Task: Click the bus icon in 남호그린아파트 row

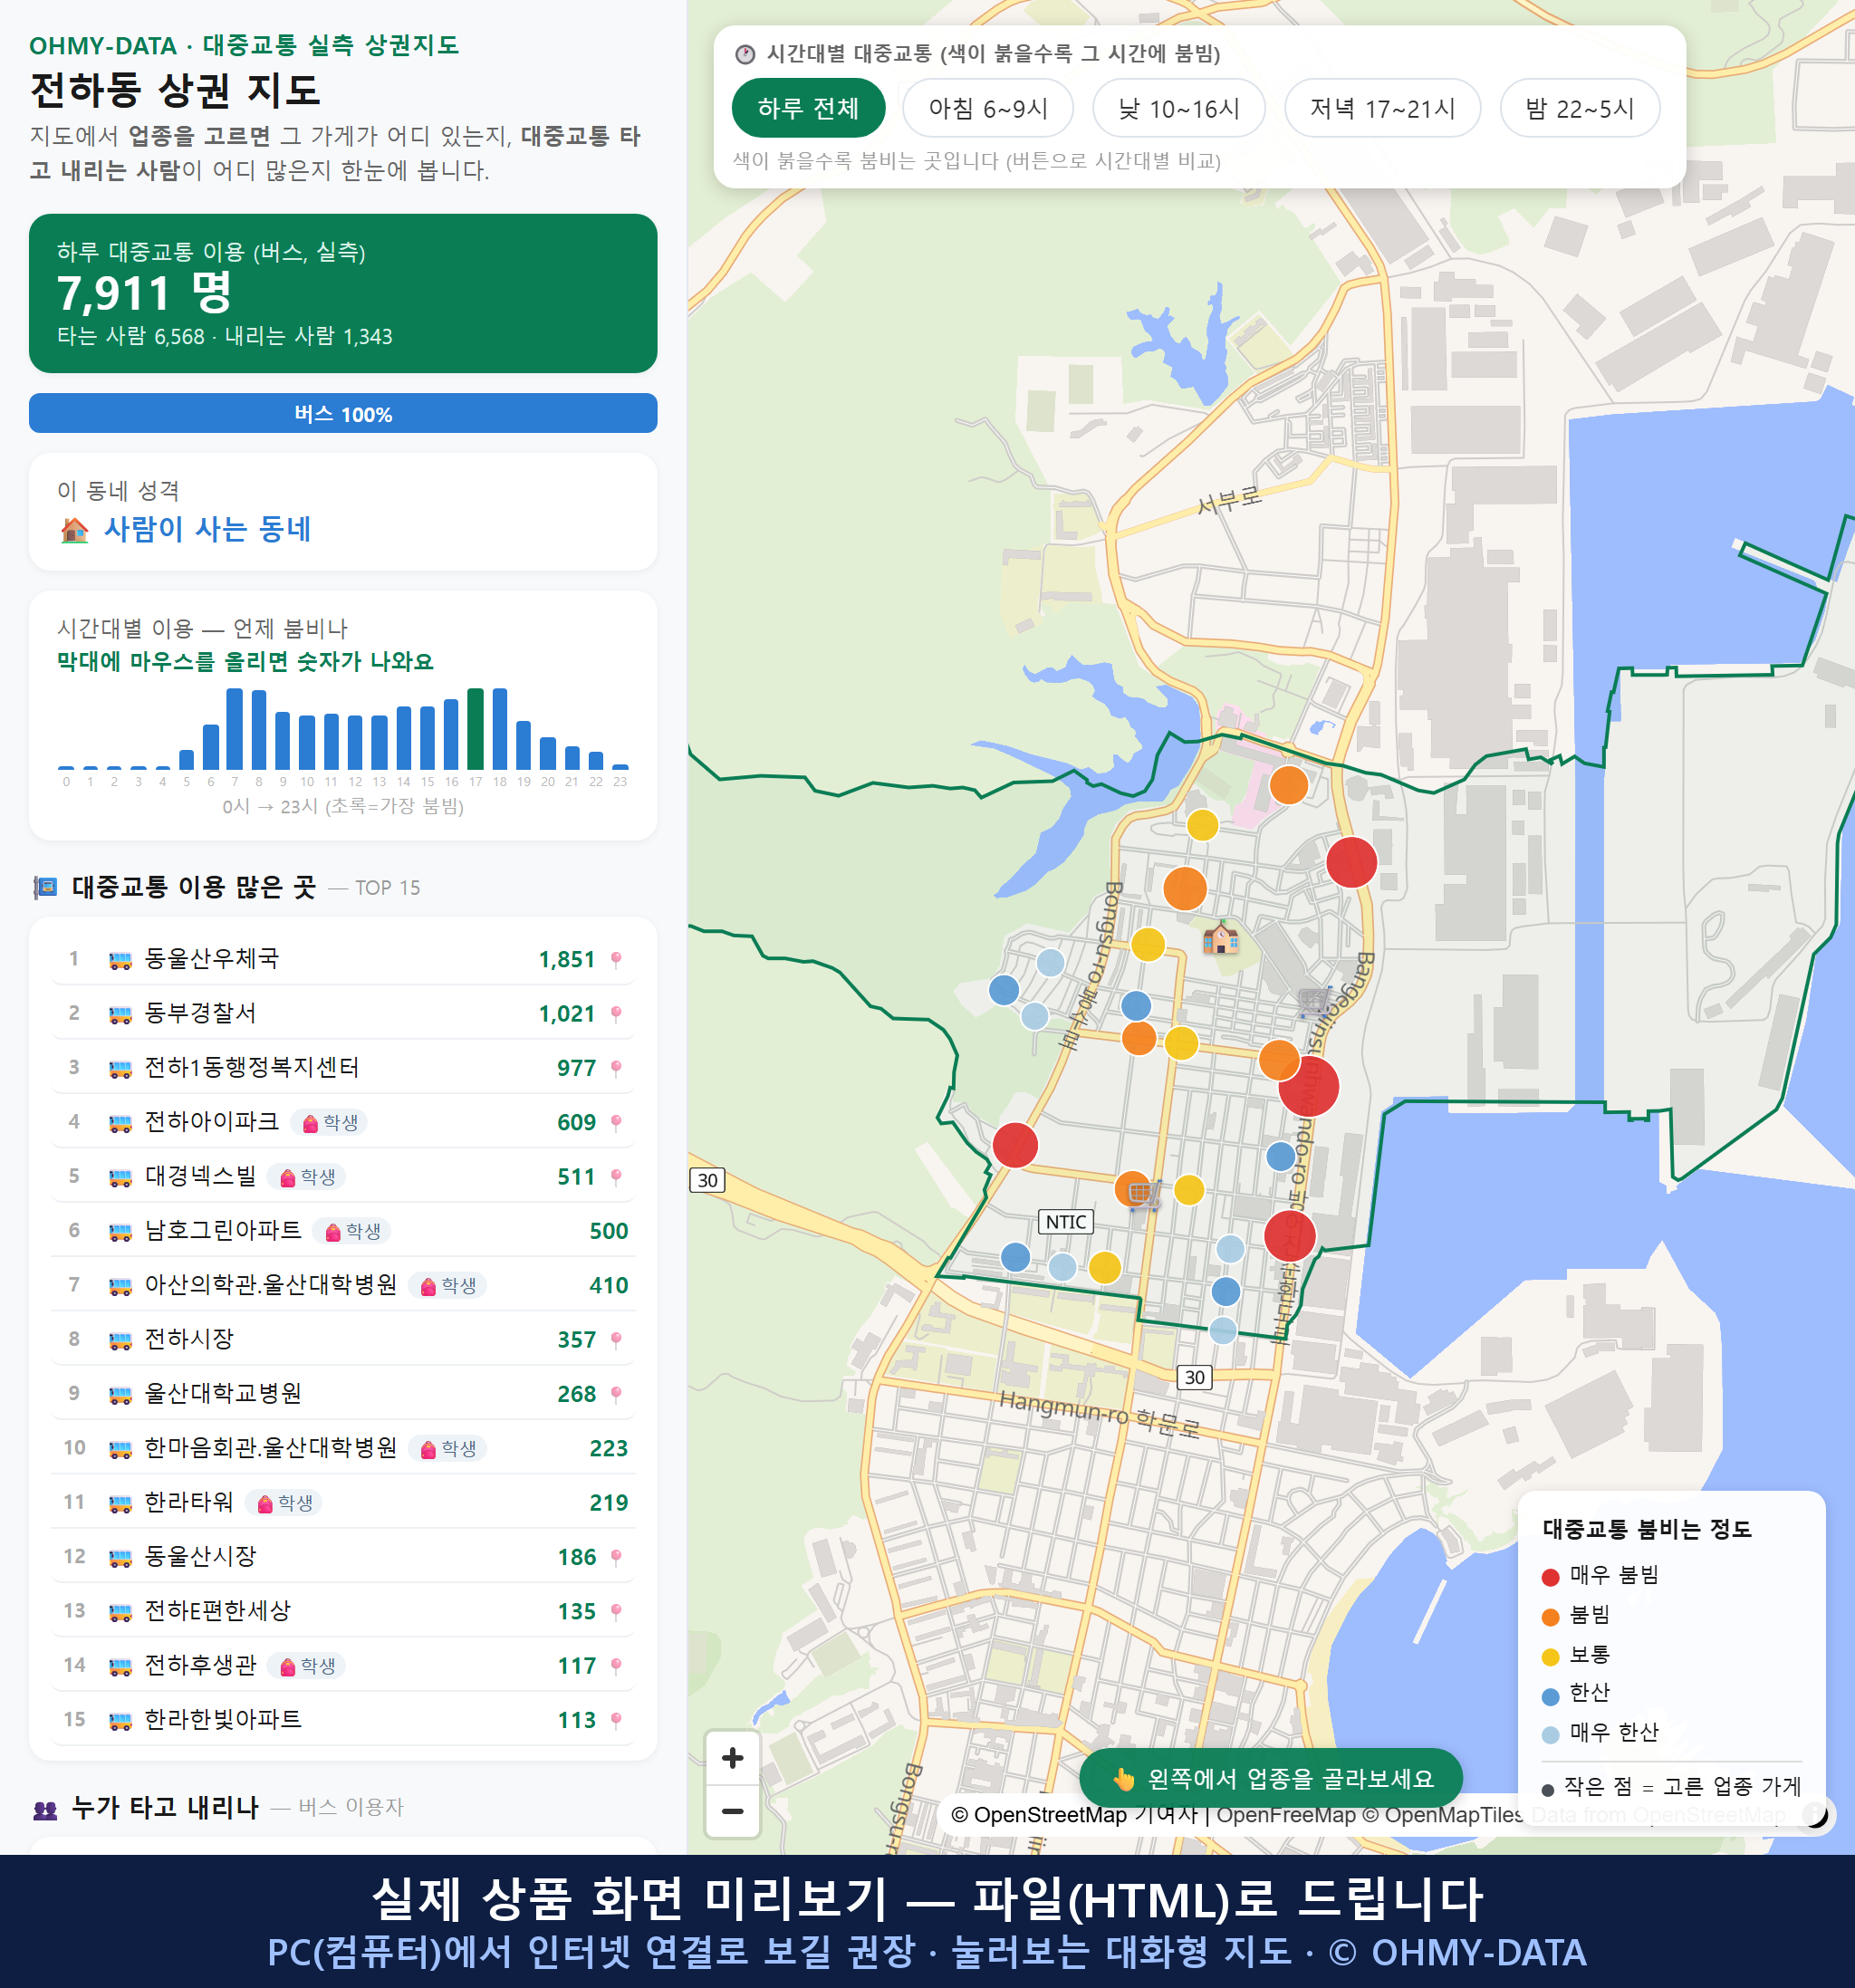Action: (x=120, y=1232)
